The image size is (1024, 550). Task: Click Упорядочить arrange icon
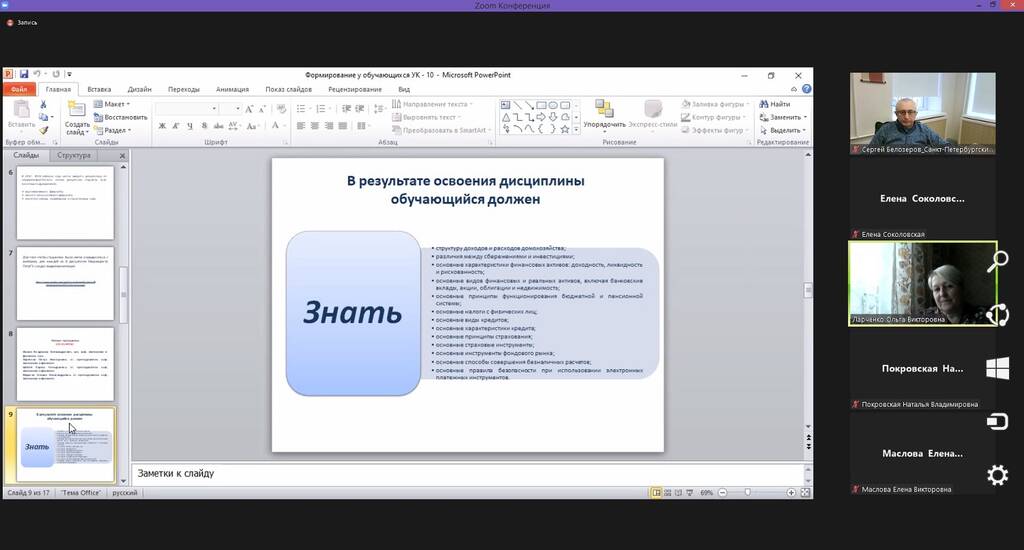coord(604,108)
